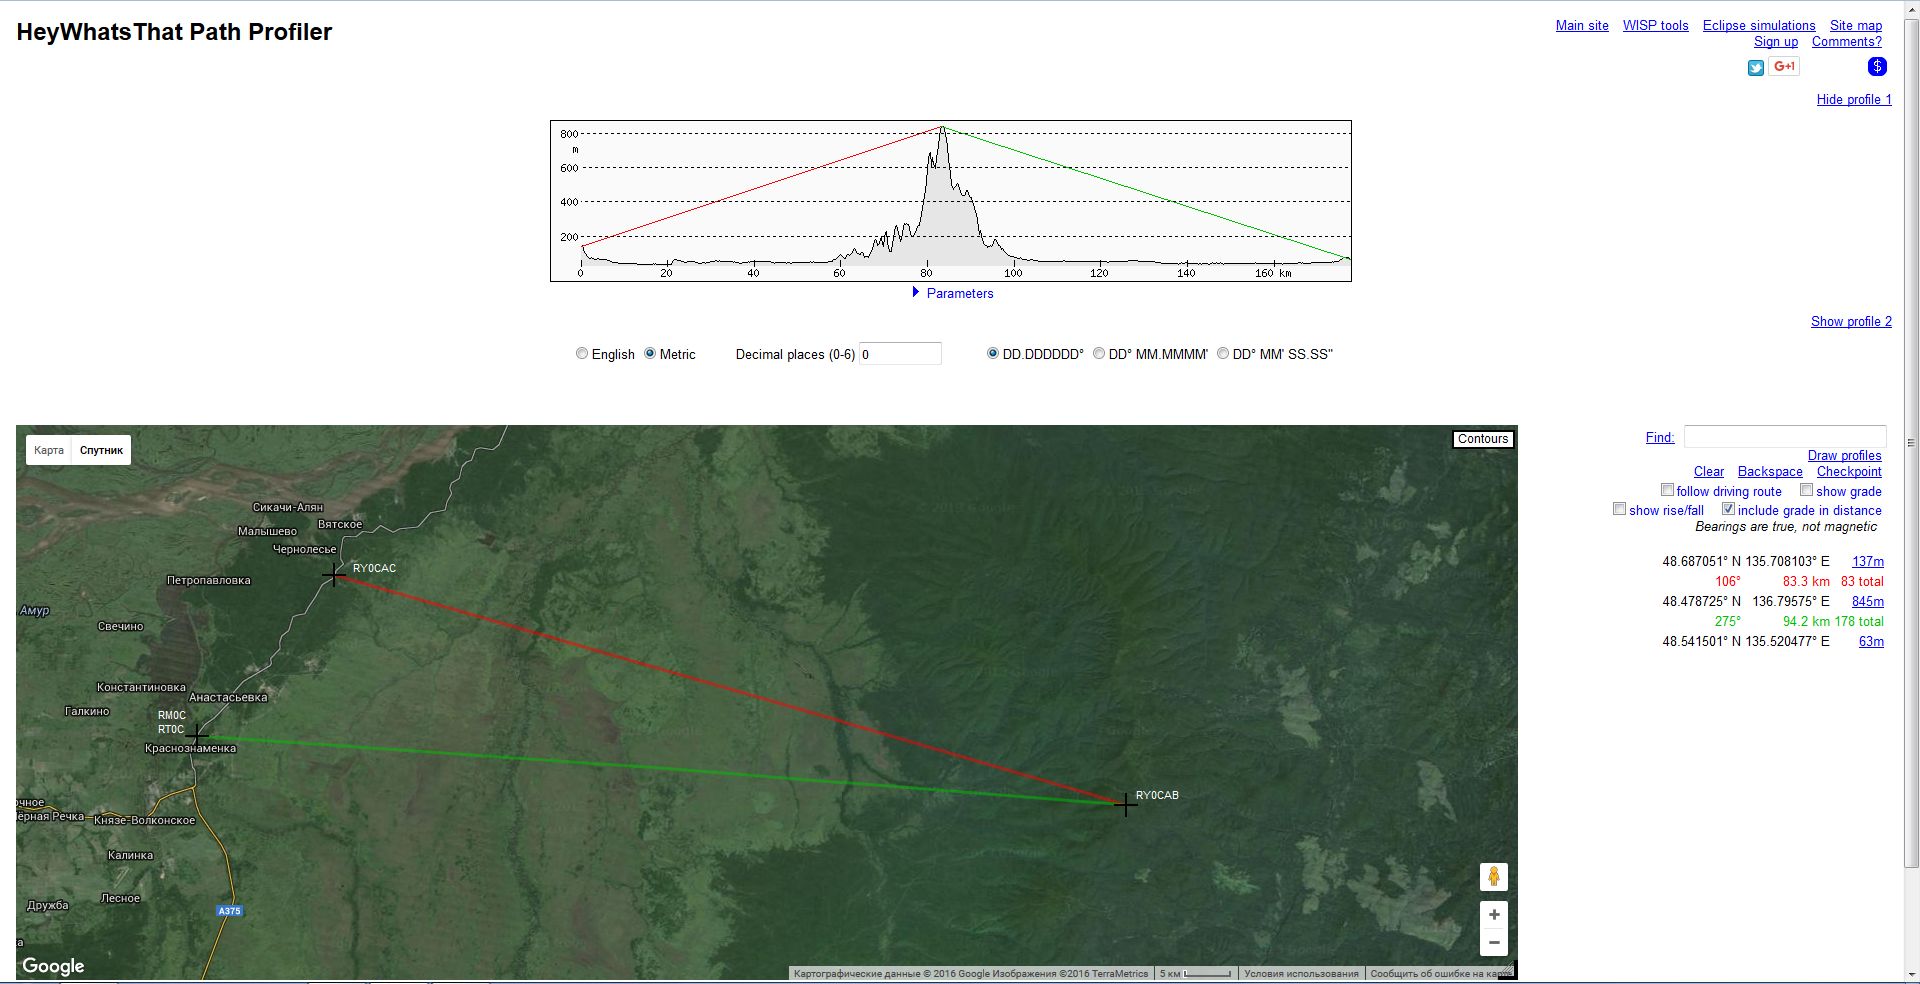
Task: Select DD° MM.MMMM' coordinate format
Action: 1099,353
